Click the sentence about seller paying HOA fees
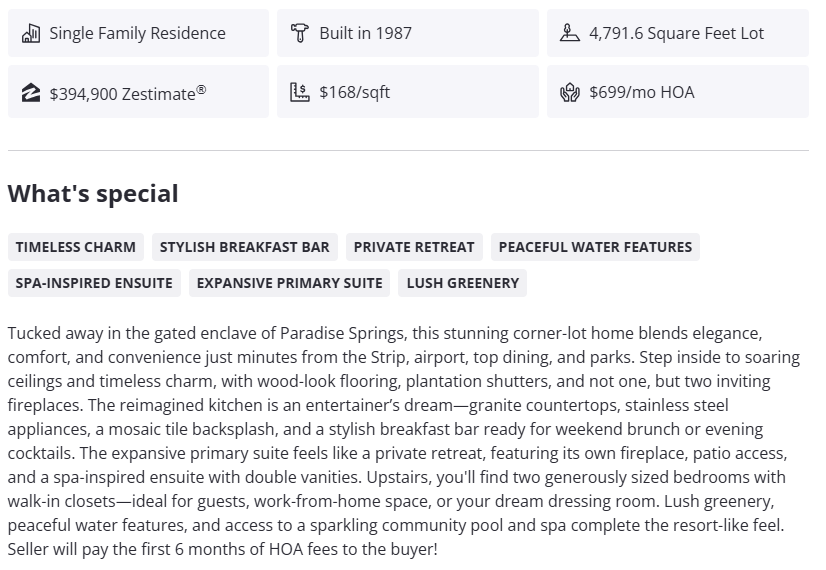 [x=222, y=549]
